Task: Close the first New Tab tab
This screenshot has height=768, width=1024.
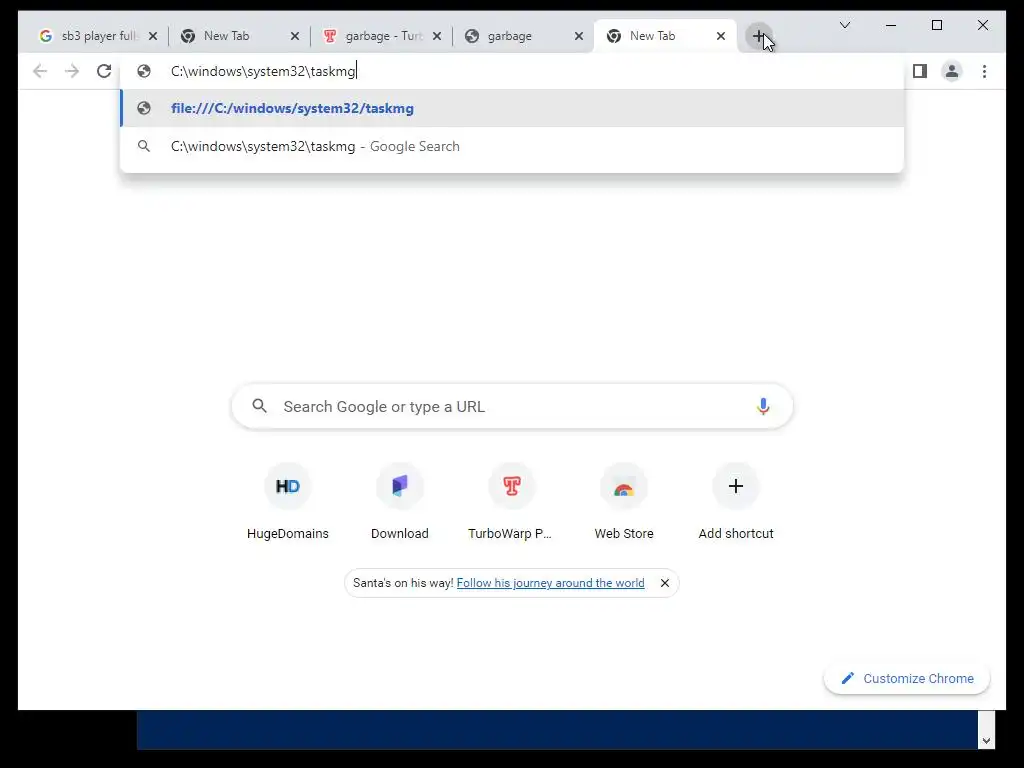Action: click(295, 37)
